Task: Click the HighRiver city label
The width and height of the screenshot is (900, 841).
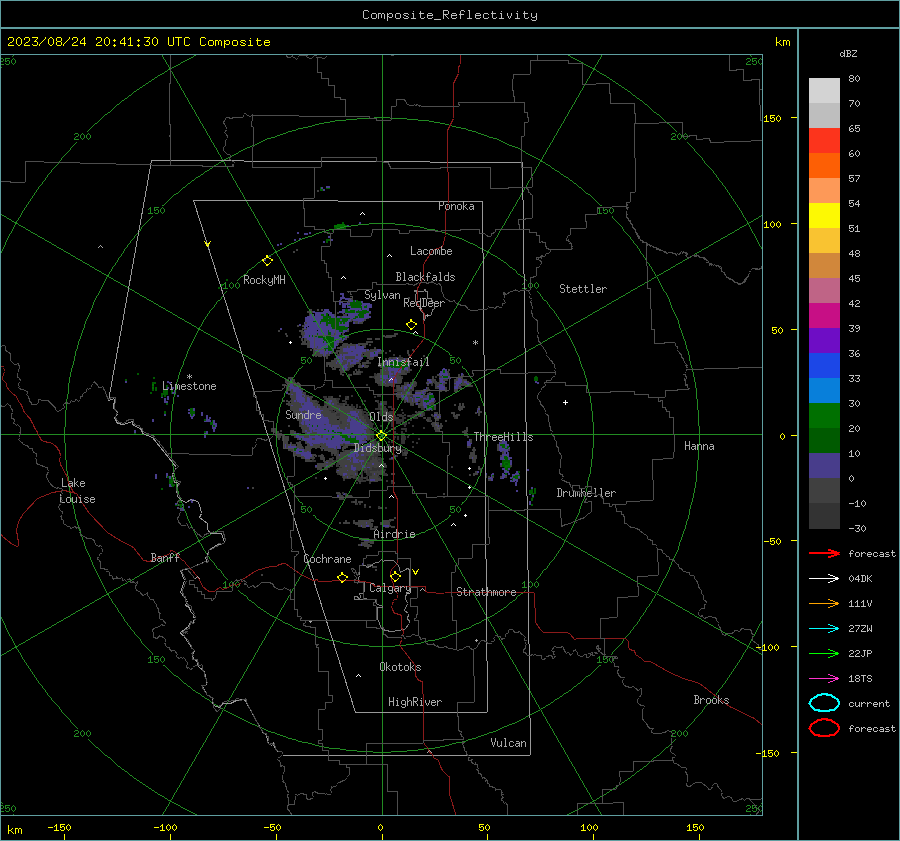Action: pyautogui.click(x=415, y=702)
